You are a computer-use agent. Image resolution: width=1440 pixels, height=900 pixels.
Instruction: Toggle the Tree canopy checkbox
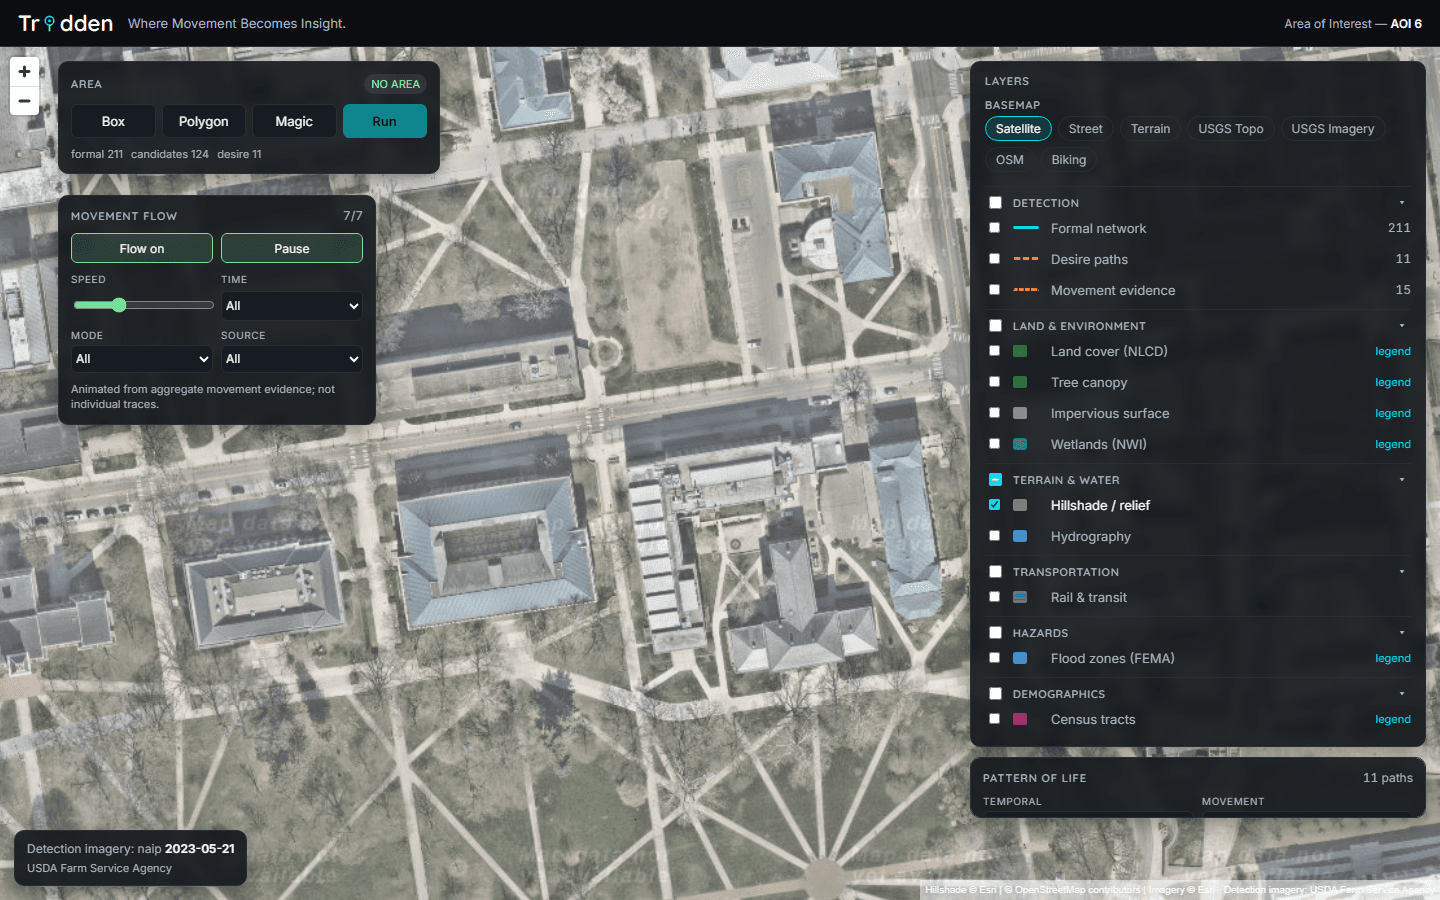[x=994, y=382]
